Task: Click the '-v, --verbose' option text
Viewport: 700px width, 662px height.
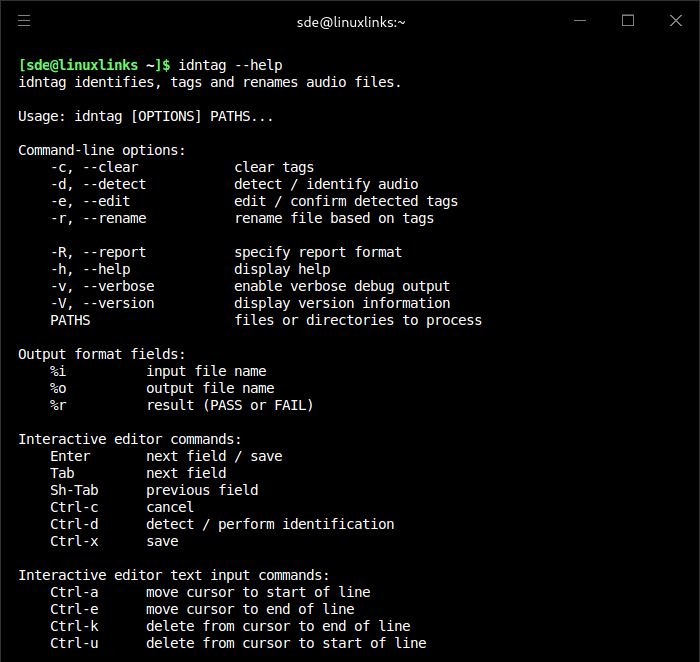Action: tap(102, 286)
